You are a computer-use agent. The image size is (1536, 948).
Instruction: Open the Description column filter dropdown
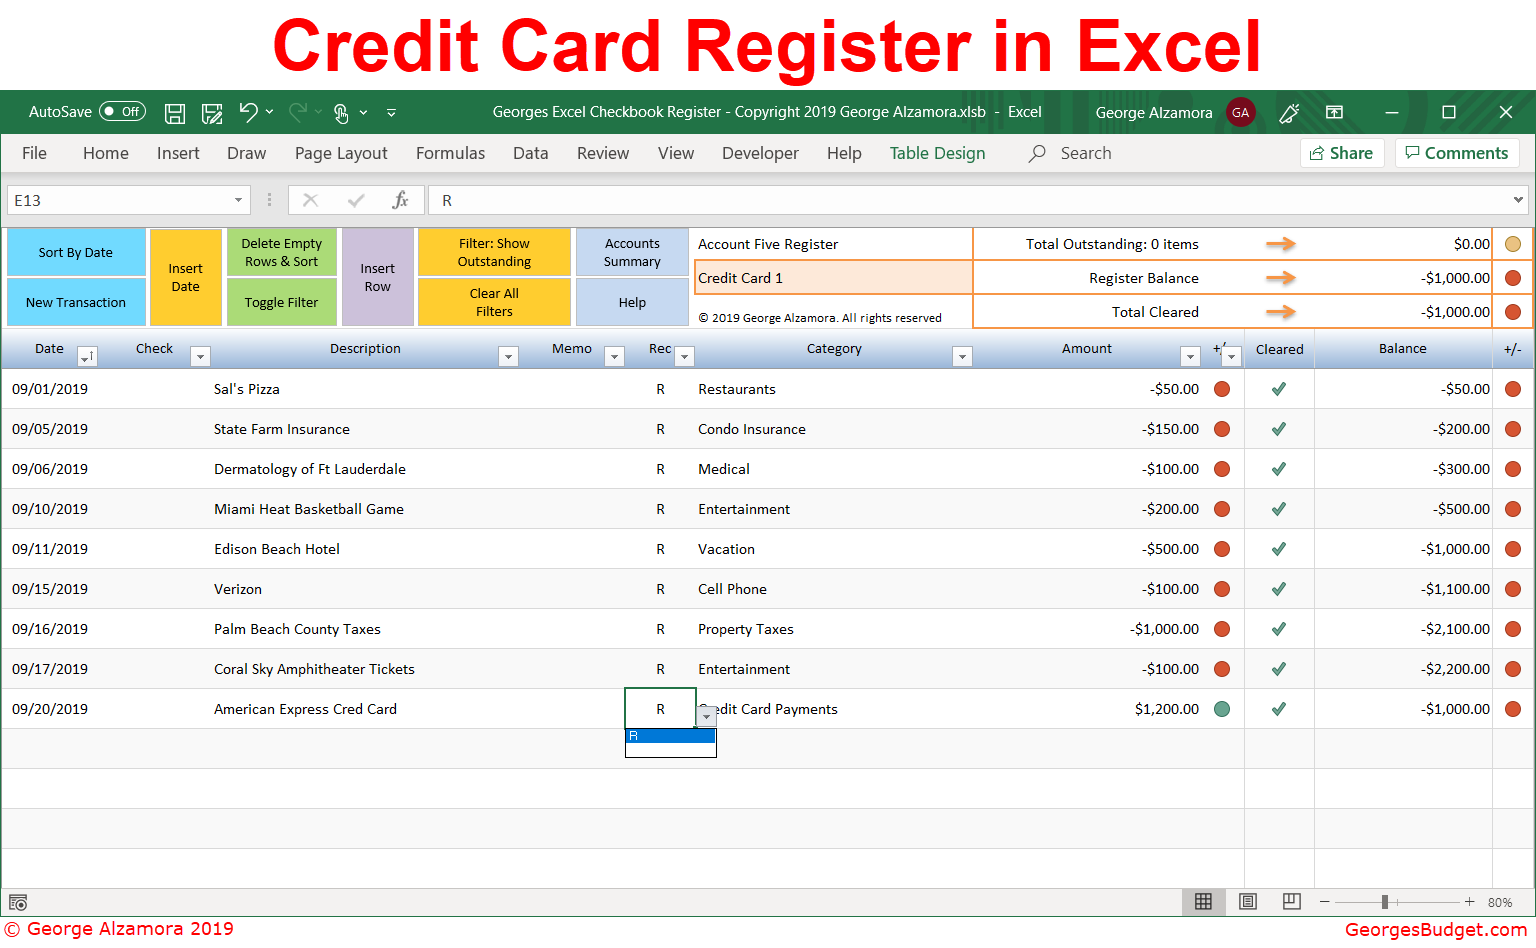[x=508, y=356]
